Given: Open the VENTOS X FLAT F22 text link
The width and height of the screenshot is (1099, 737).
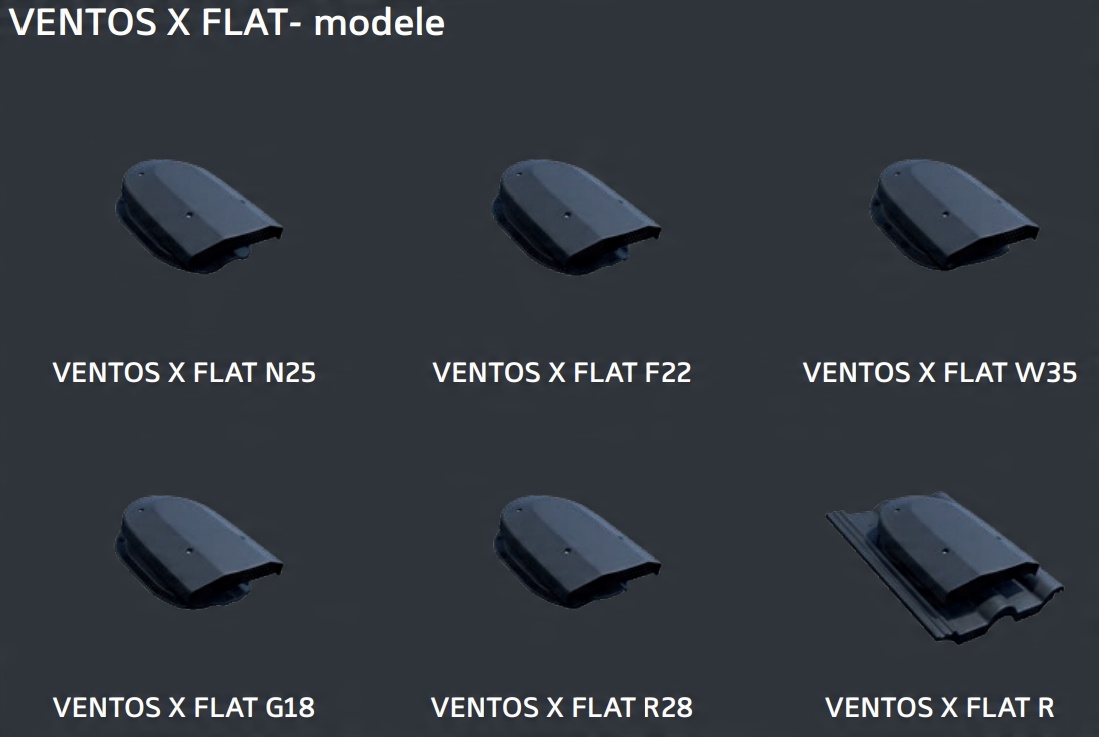Looking at the screenshot, I should [562, 373].
